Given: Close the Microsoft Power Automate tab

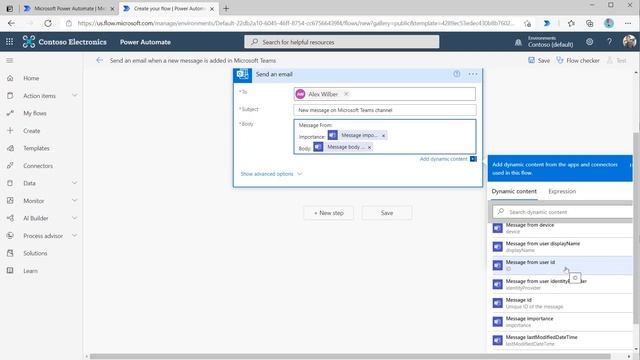Looking at the screenshot, I should coord(112,9).
